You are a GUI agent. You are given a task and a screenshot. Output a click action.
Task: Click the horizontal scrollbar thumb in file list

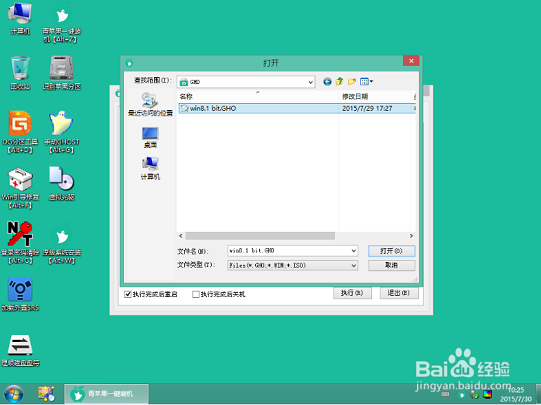[260, 236]
